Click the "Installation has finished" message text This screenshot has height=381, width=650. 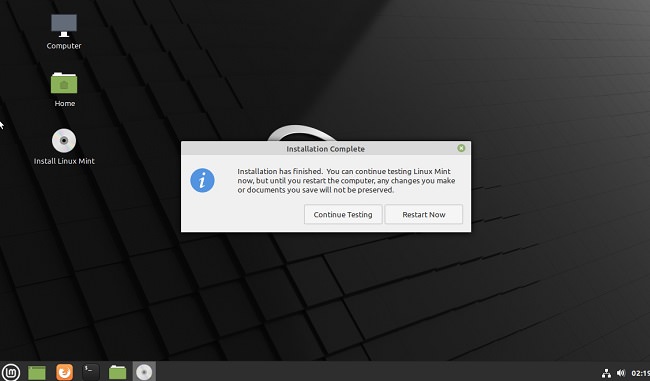pos(346,180)
